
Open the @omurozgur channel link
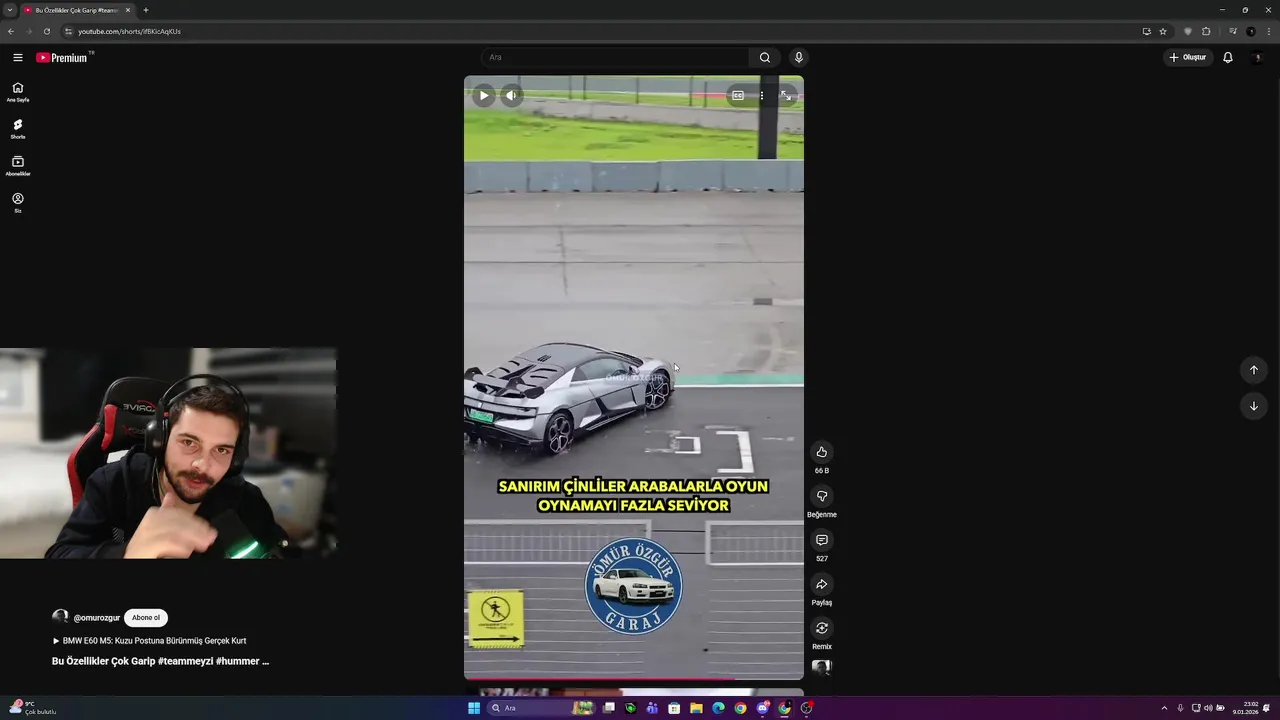97,618
